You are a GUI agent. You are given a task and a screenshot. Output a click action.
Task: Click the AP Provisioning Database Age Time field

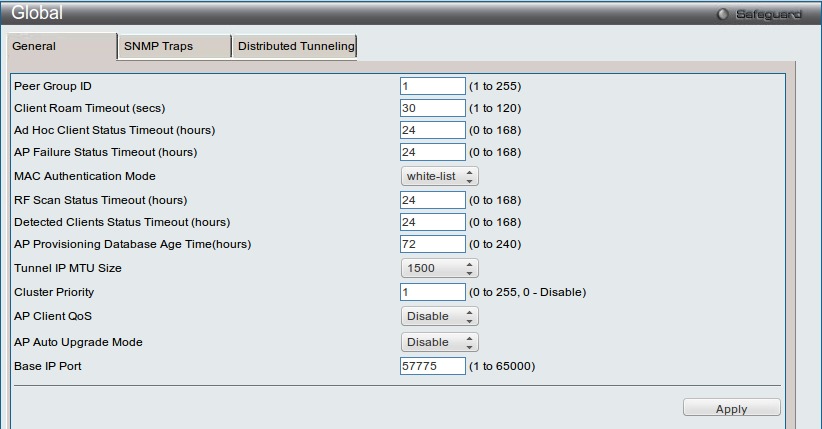[432, 244]
